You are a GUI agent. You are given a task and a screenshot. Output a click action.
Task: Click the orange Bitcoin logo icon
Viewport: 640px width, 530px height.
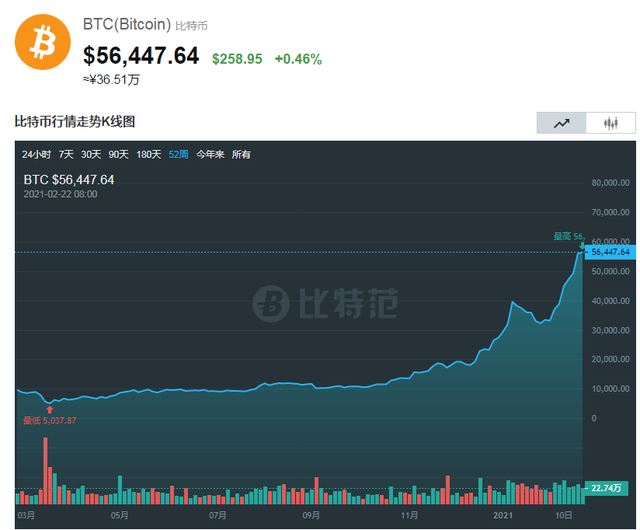point(42,42)
